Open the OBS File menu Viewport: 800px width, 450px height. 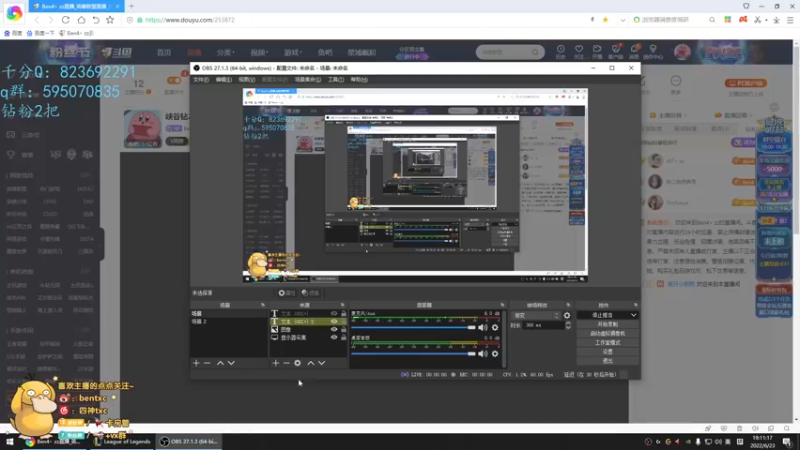(x=201, y=80)
